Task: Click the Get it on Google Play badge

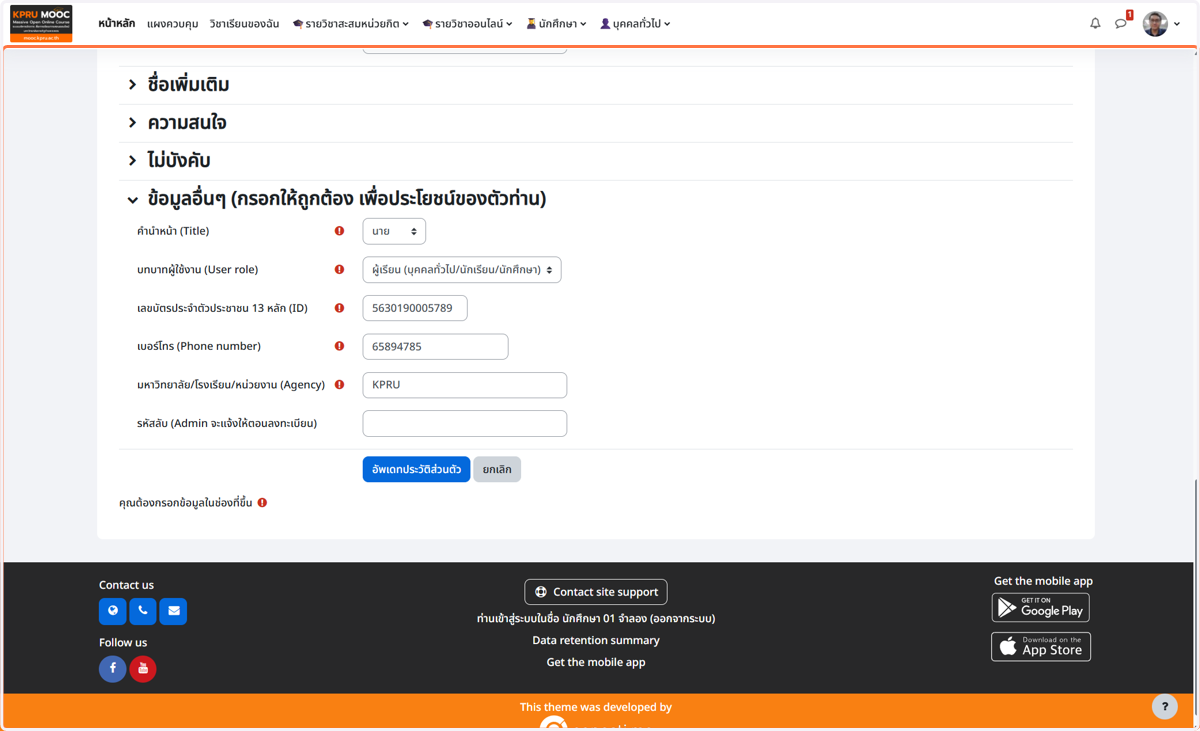Action: [x=1041, y=608]
